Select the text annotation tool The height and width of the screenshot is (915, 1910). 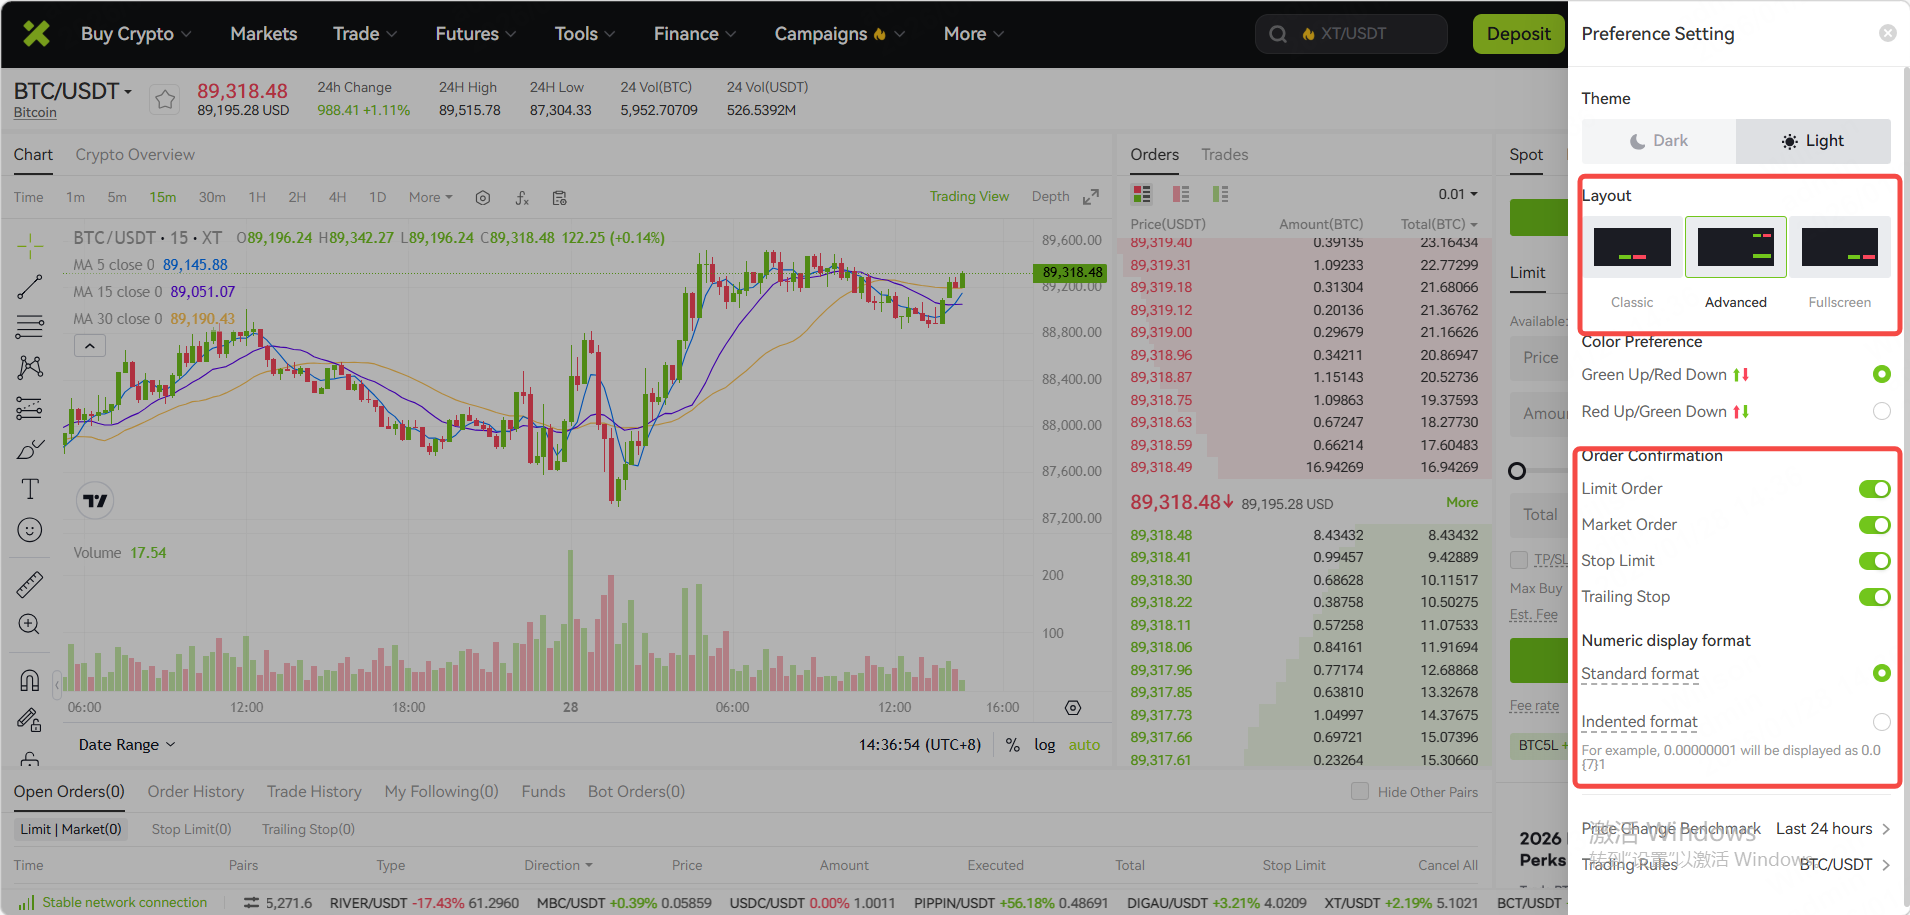click(x=30, y=489)
